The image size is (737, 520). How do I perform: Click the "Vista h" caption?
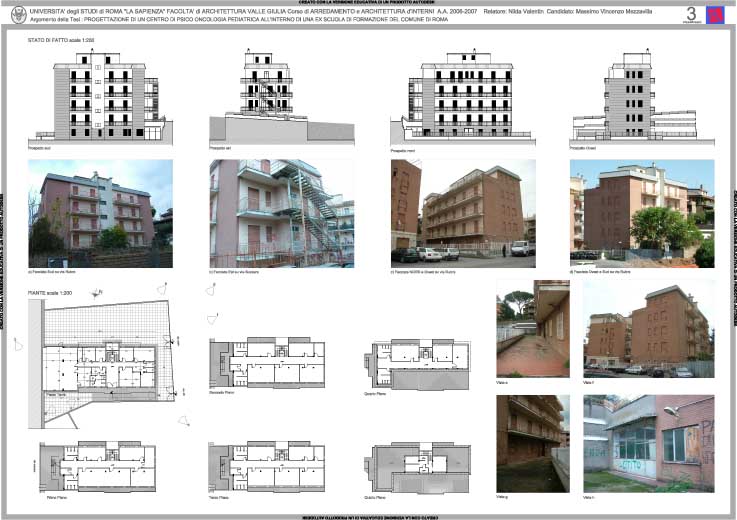coord(588,497)
